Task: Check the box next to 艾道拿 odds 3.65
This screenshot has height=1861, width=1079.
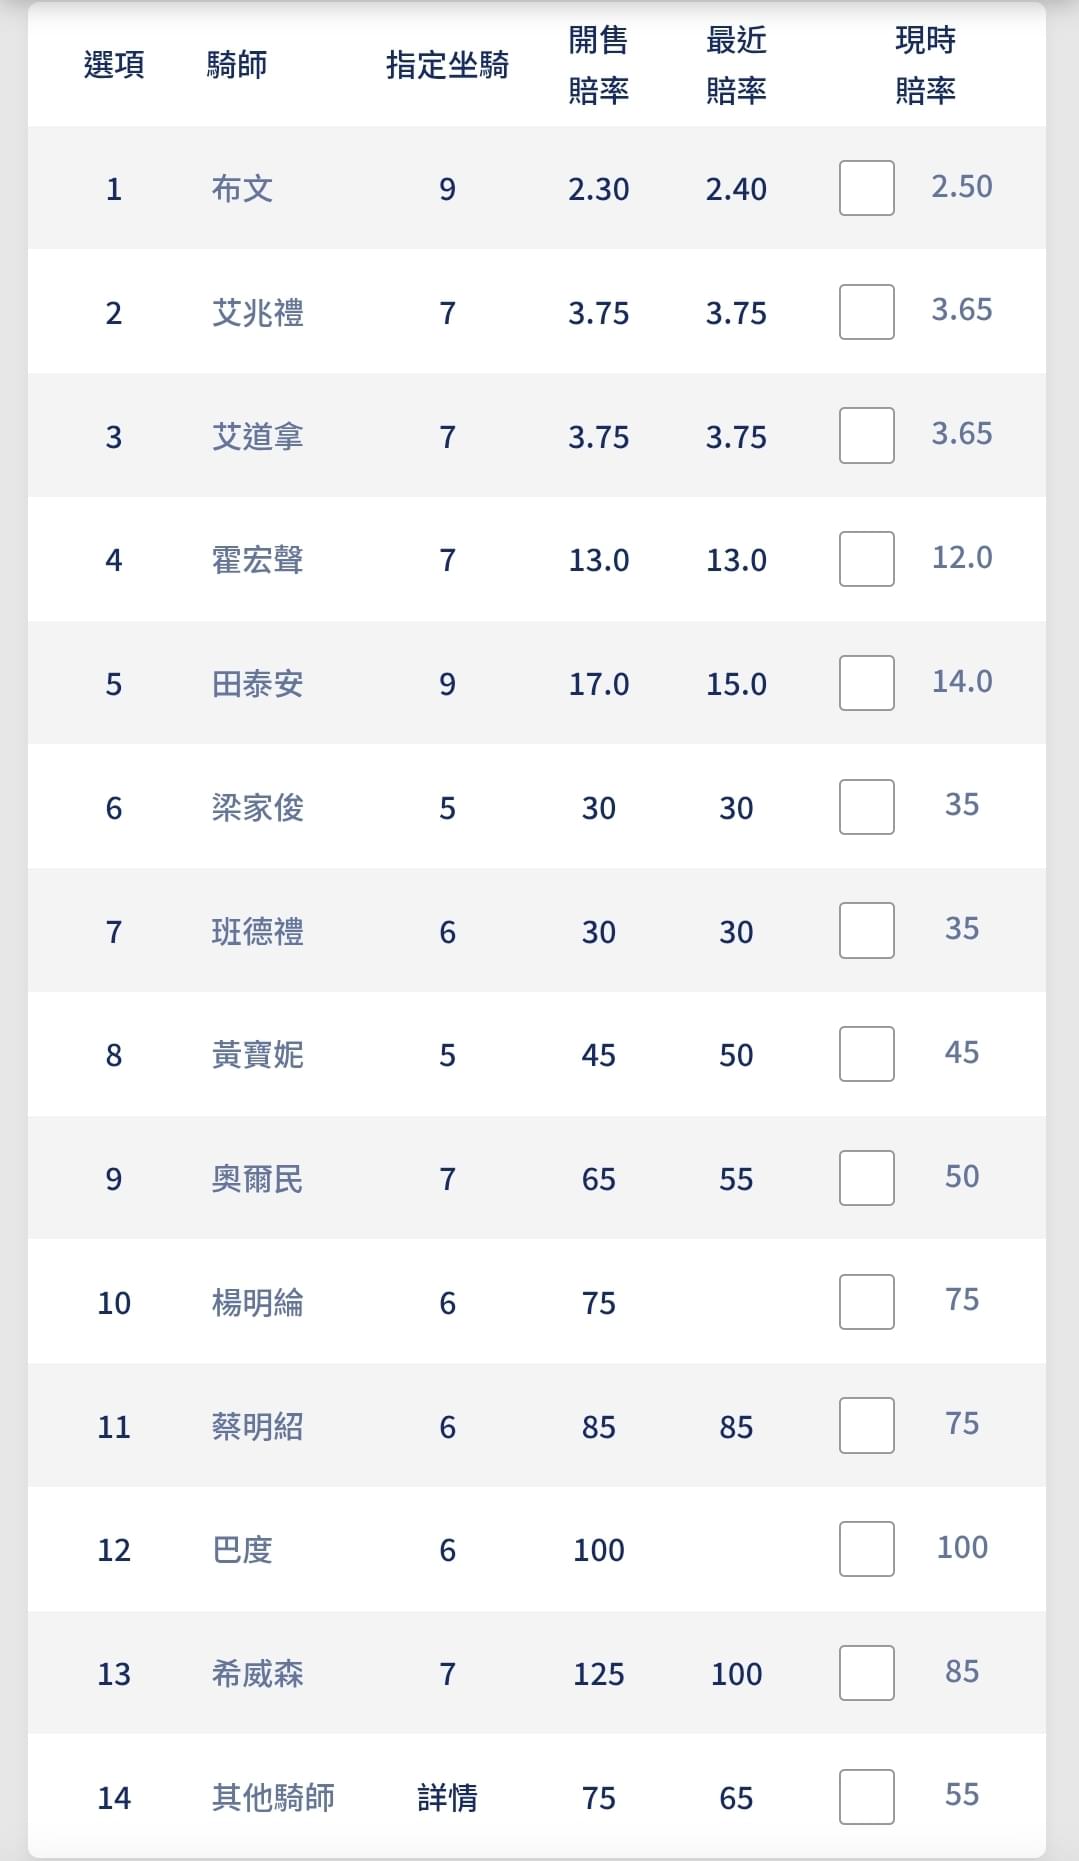Action: tap(867, 435)
